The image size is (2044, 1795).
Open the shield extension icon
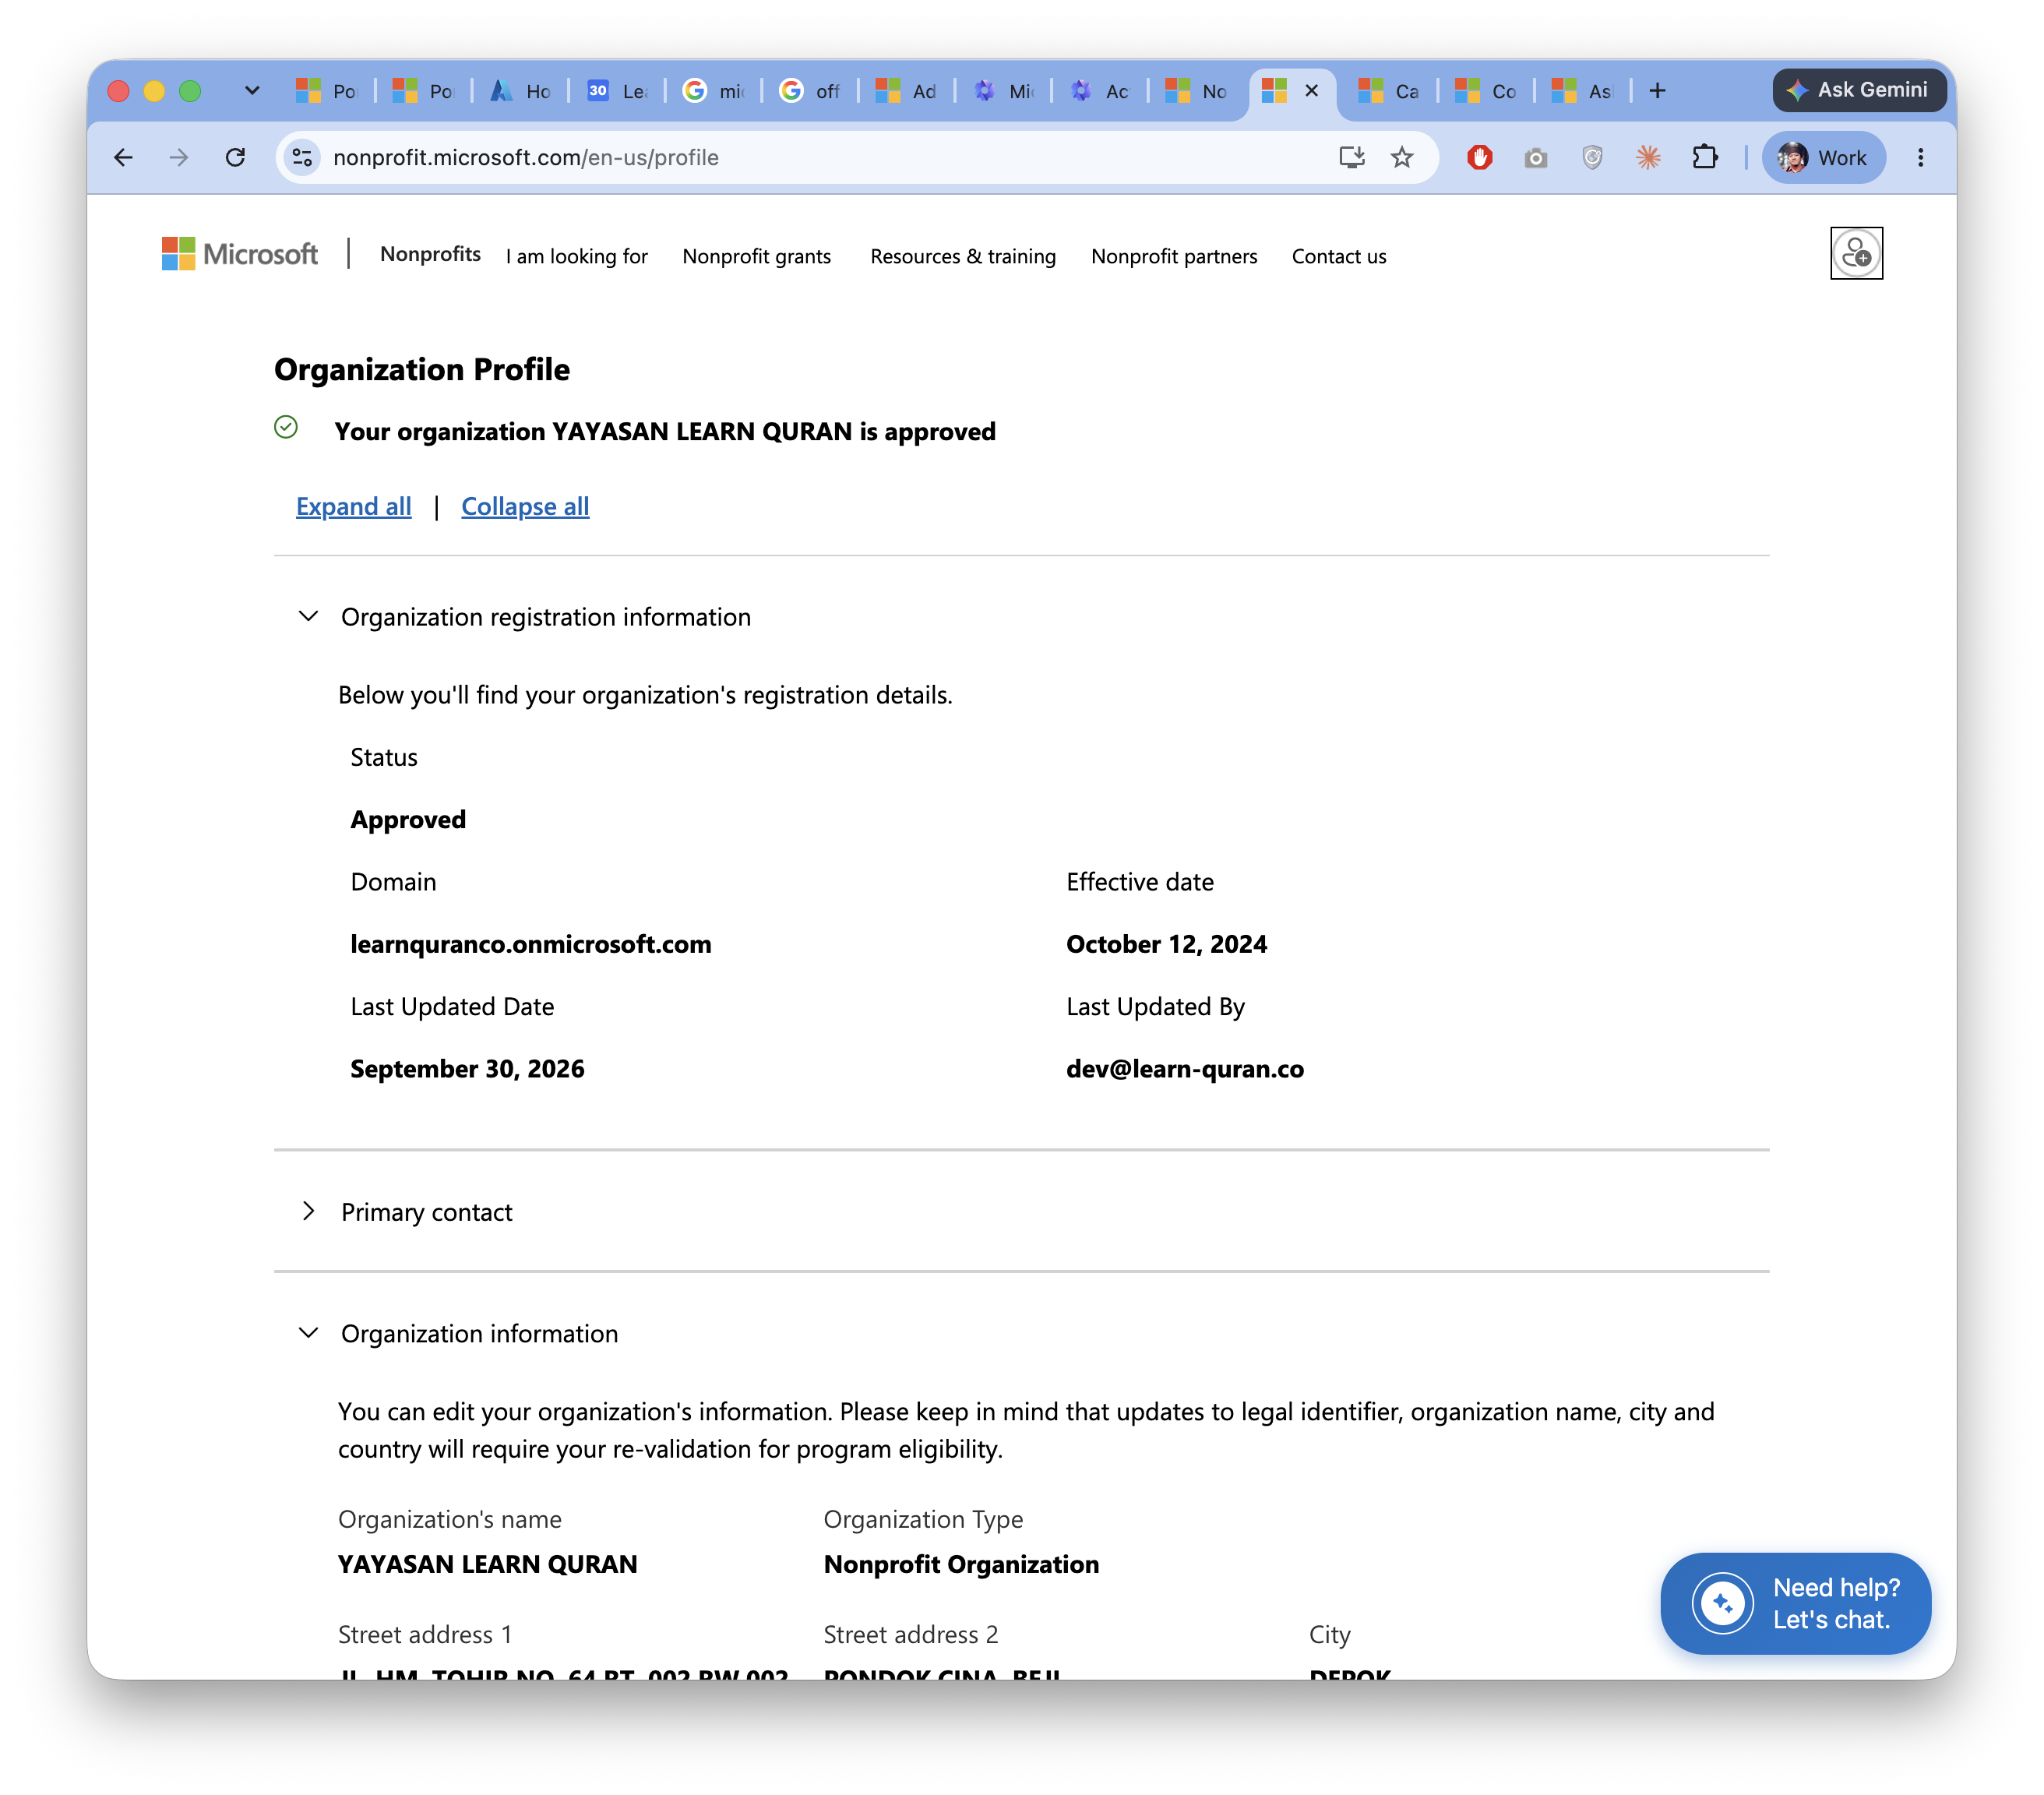pos(1592,157)
